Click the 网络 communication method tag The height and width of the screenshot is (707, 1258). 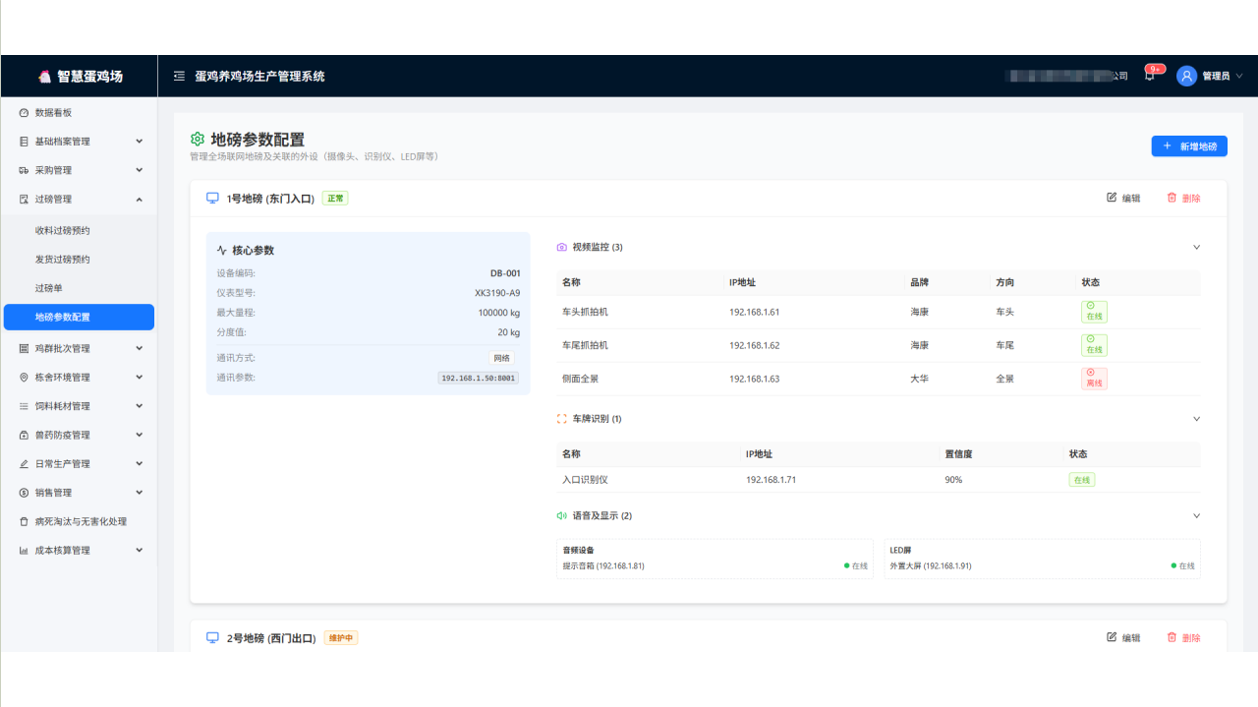pos(502,358)
